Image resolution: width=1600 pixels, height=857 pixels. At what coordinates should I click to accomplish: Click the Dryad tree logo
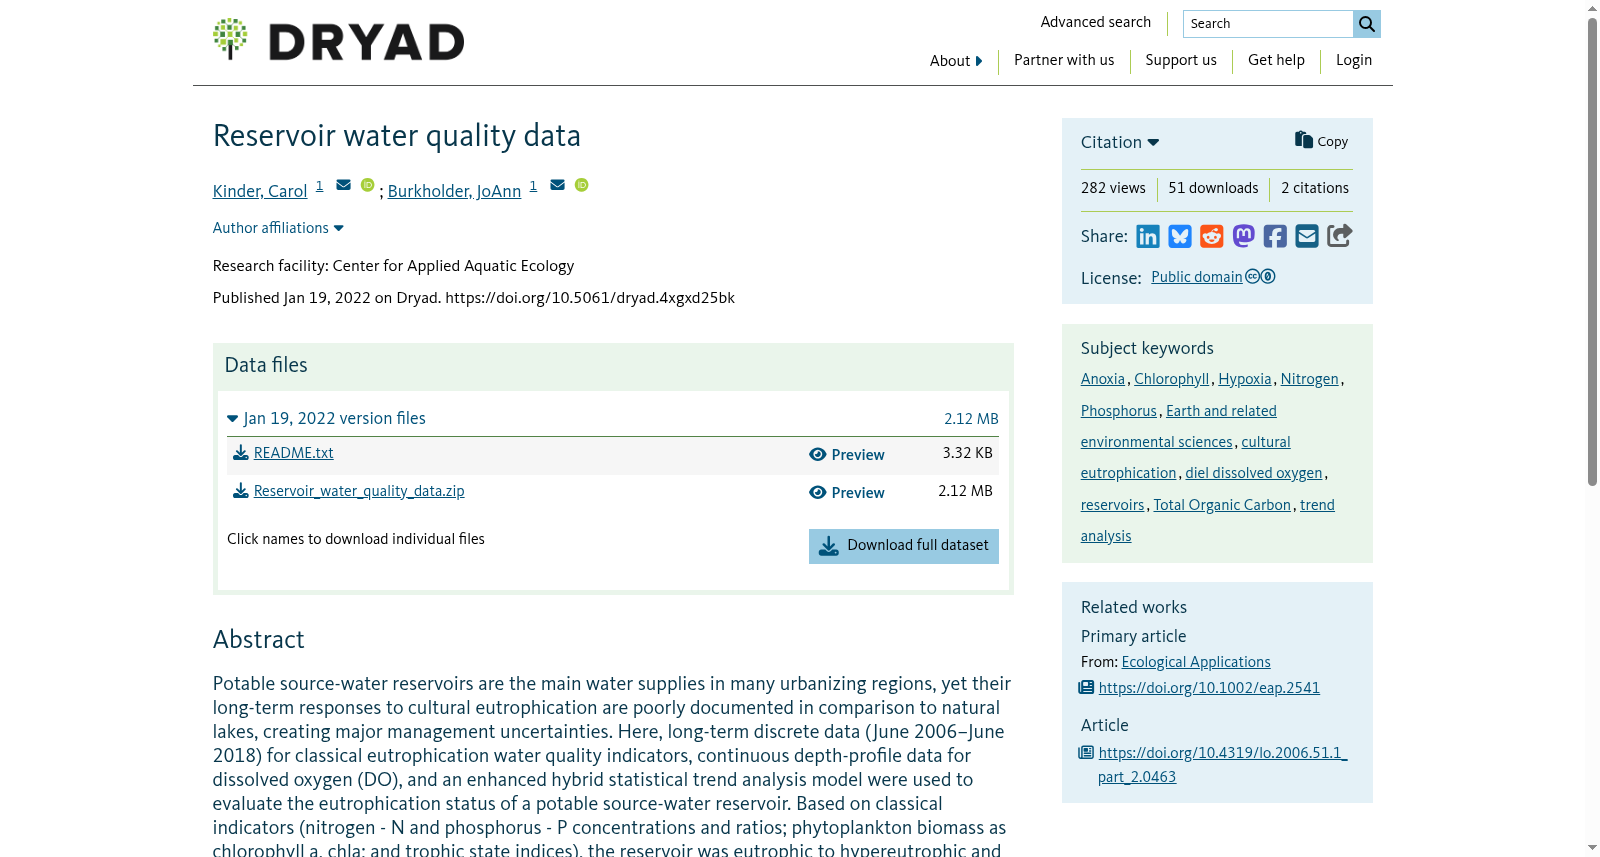(x=230, y=39)
